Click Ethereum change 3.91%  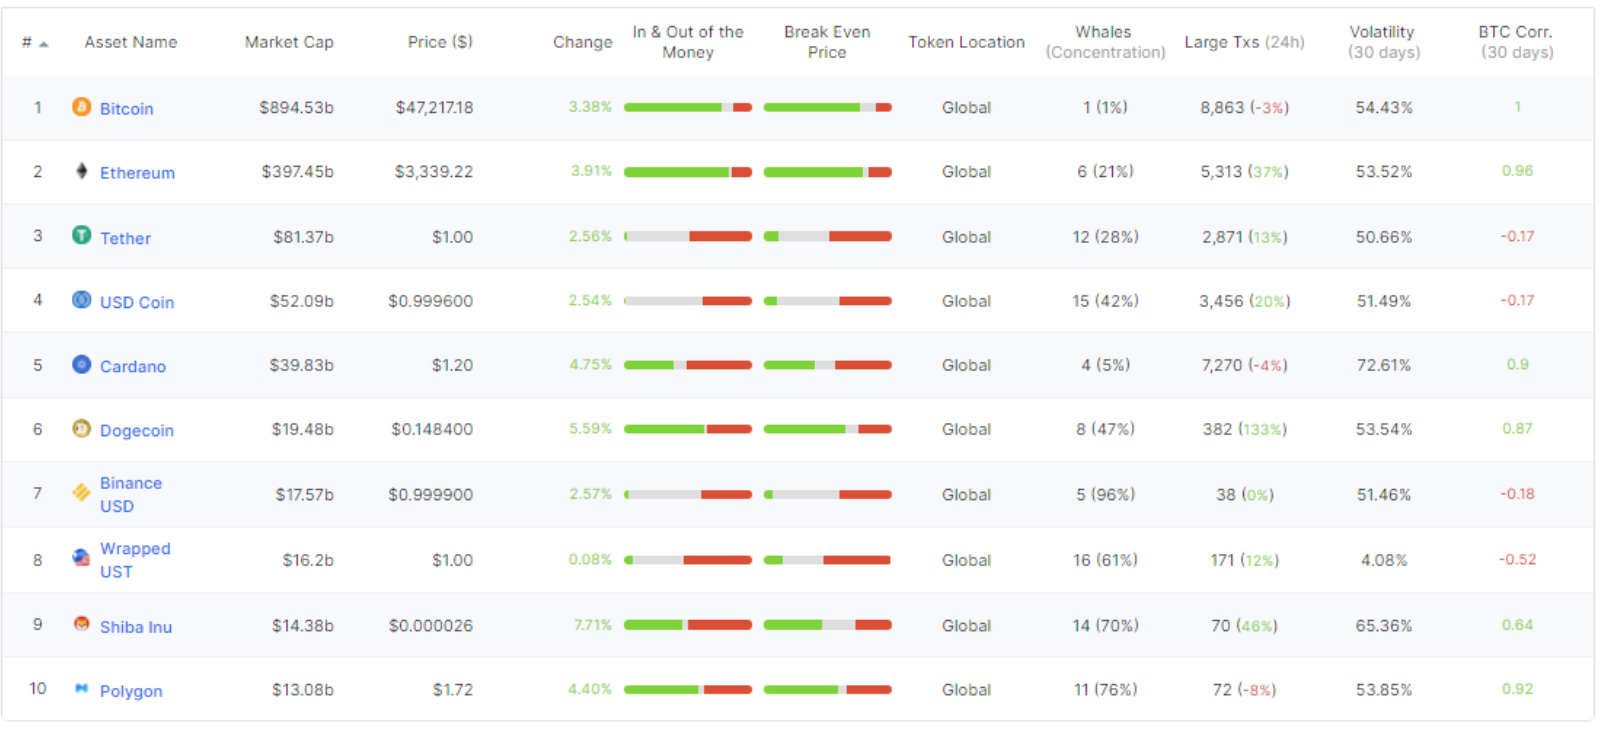(591, 171)
